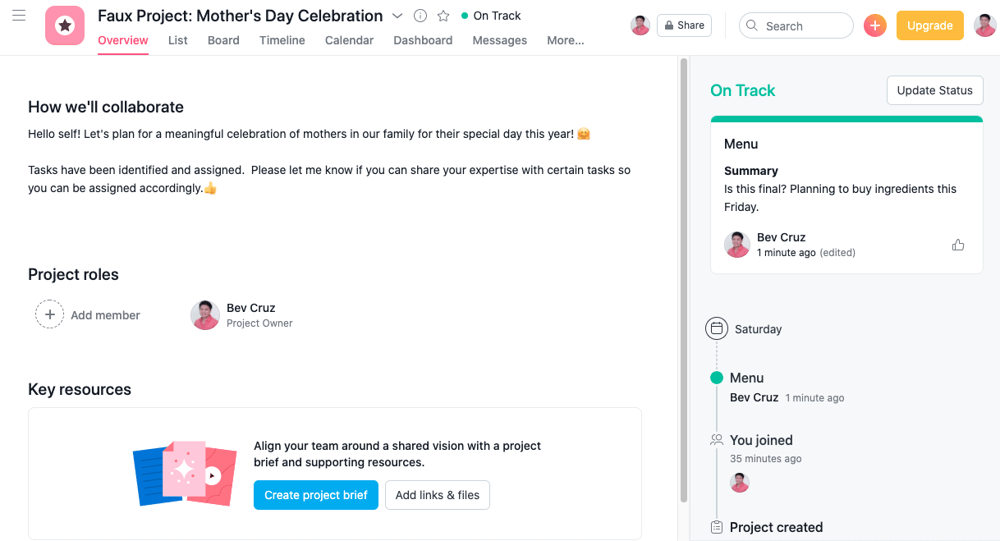Open the On Track status indicator
The width and height of the screenshot is (1000, 541).
490,16
